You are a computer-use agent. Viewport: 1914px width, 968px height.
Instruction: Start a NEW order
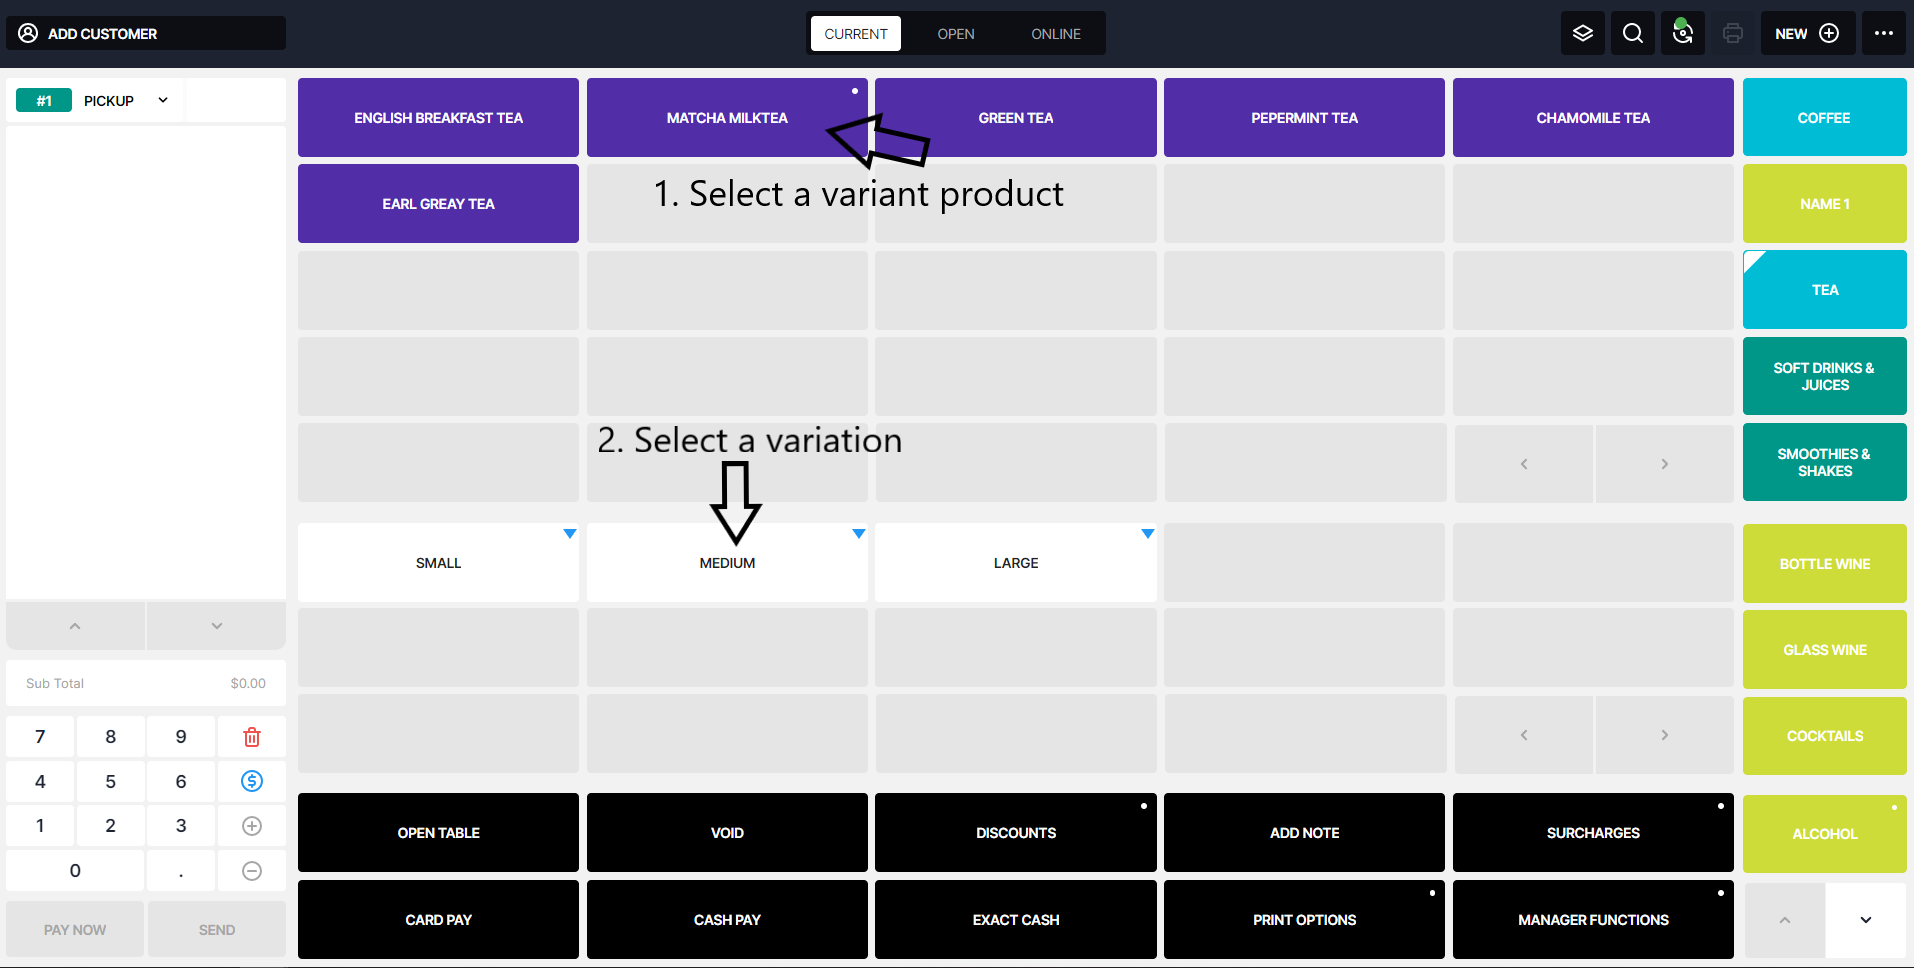coord(1807,33)
